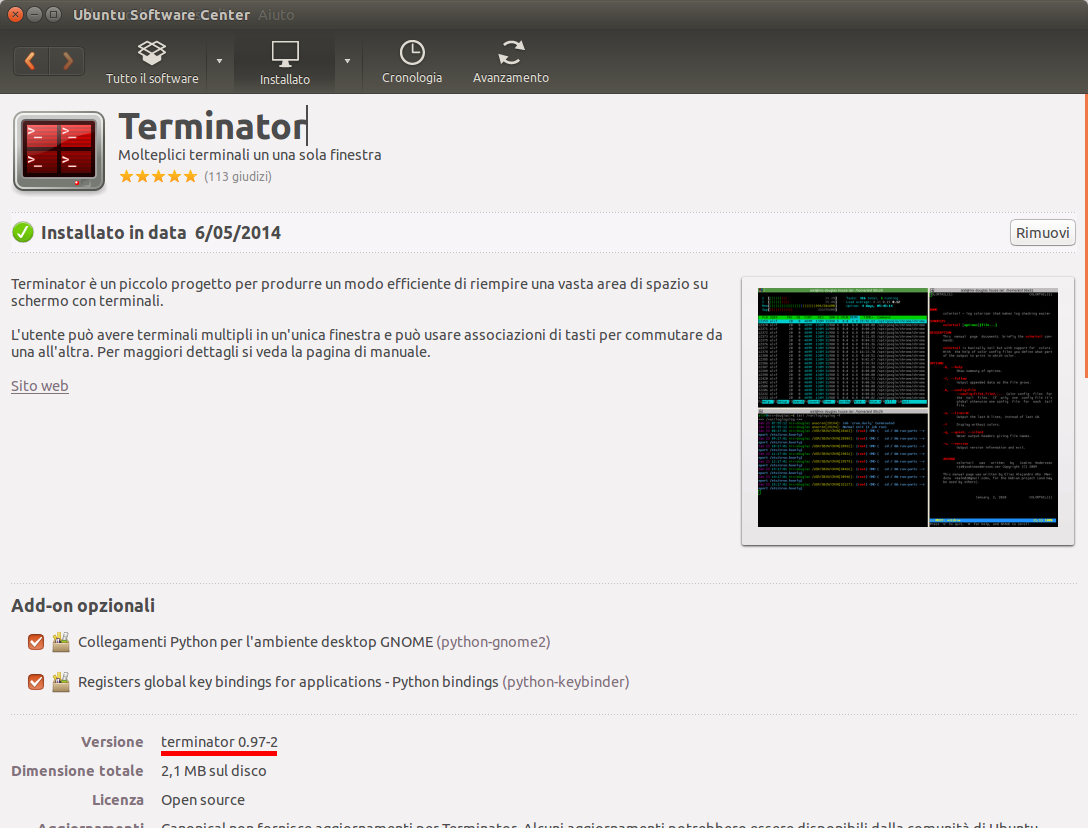Click the python-gnome2 package icon
This screenshot has height=828, width=1088.
click(61, 642)
